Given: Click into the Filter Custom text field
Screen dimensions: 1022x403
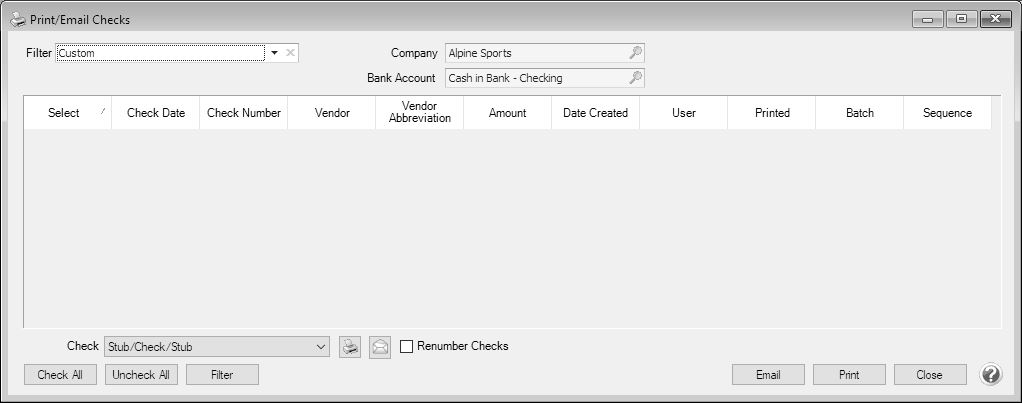Looking at the screenshot, I should tap(160, 53).
